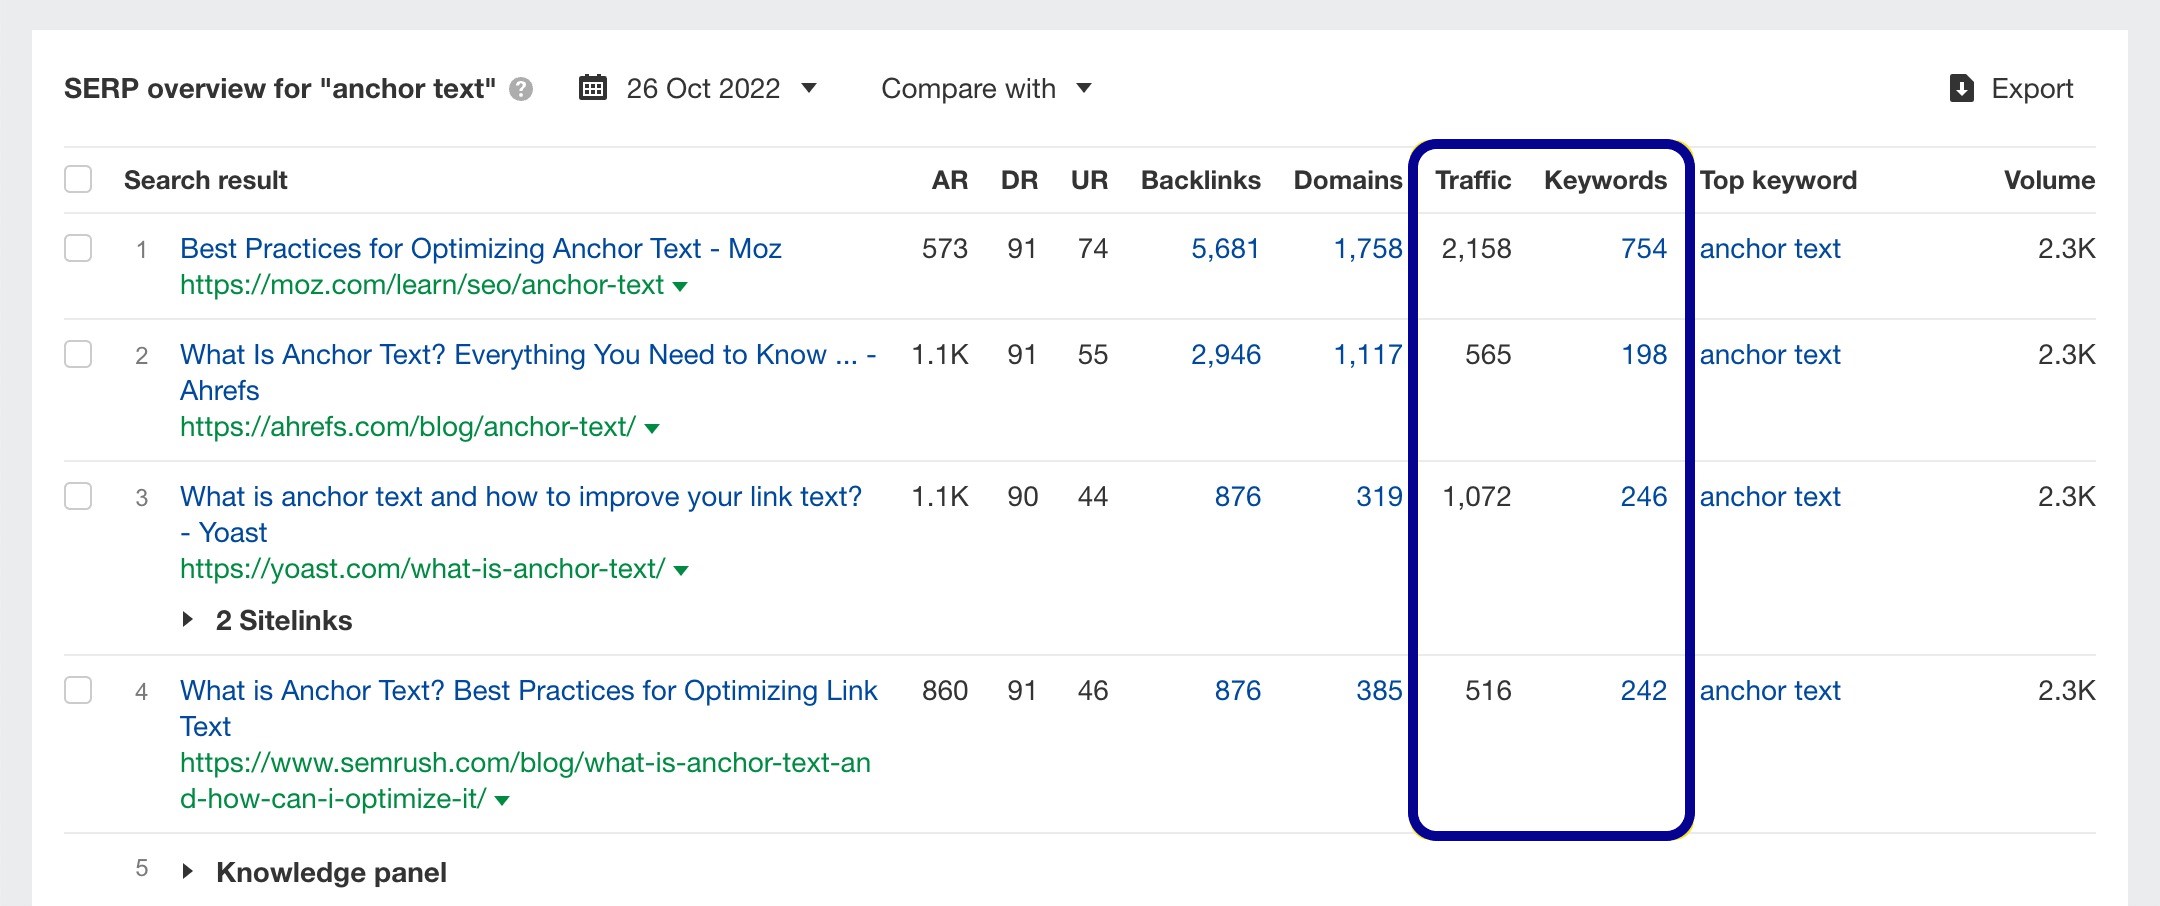Click the Top keyword column header
This screenshot has height=906, width=2160.
click(x=1778, y=180)
